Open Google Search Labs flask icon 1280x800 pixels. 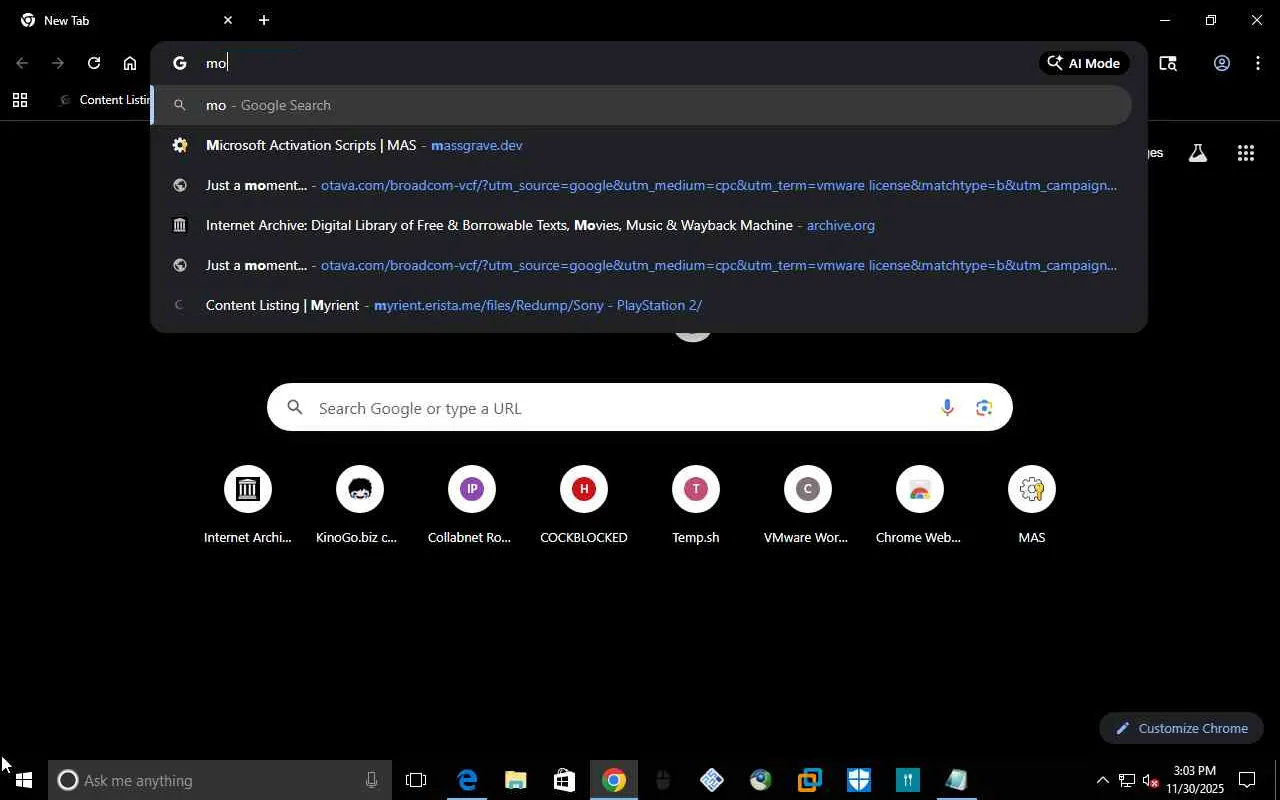point(1197,153)
